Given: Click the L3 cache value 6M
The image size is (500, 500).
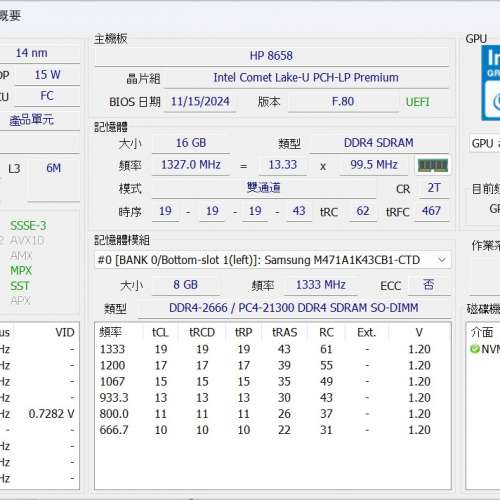Looking at the screenshot, I should click(54, 168).
